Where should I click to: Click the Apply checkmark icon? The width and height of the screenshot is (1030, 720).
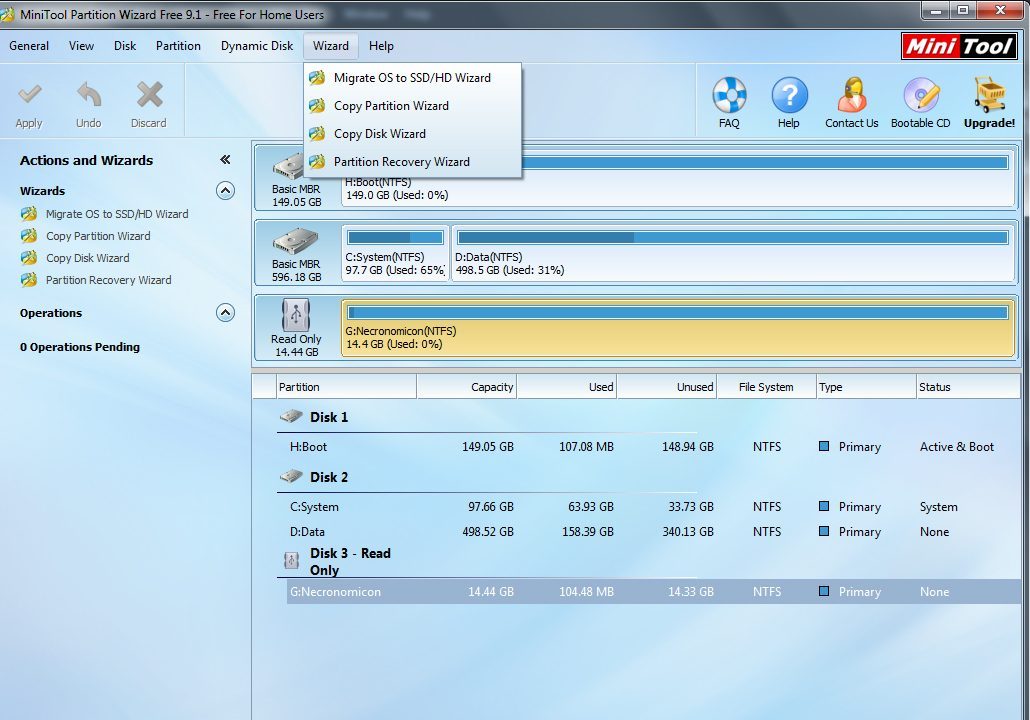pyautogui.click(x=30, y=95)
